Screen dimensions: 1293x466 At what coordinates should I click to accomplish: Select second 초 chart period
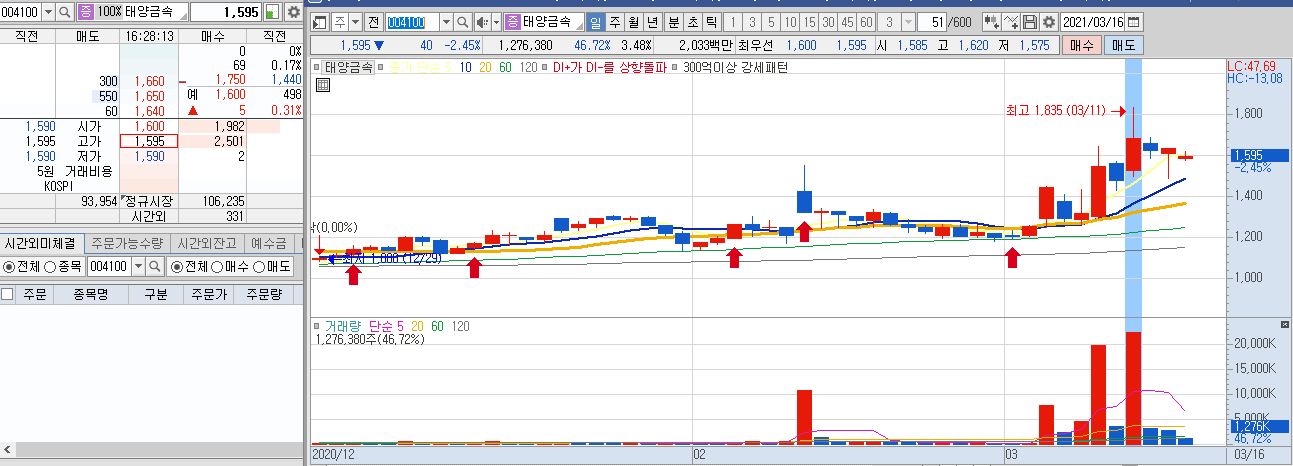click(x=693, y=21)
